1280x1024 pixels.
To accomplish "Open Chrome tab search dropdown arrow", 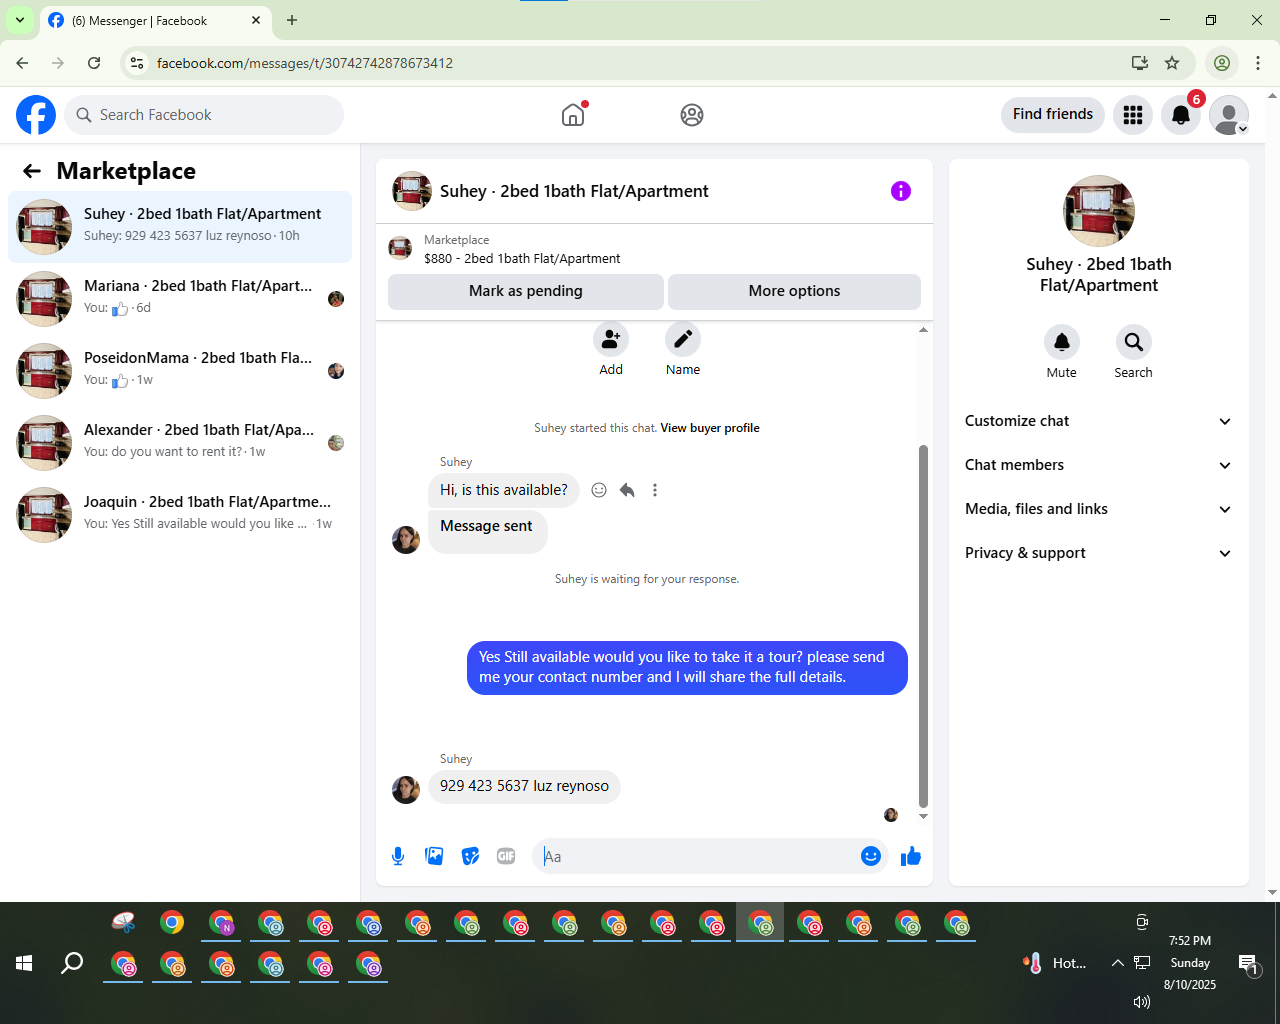I will pos(20,20).
